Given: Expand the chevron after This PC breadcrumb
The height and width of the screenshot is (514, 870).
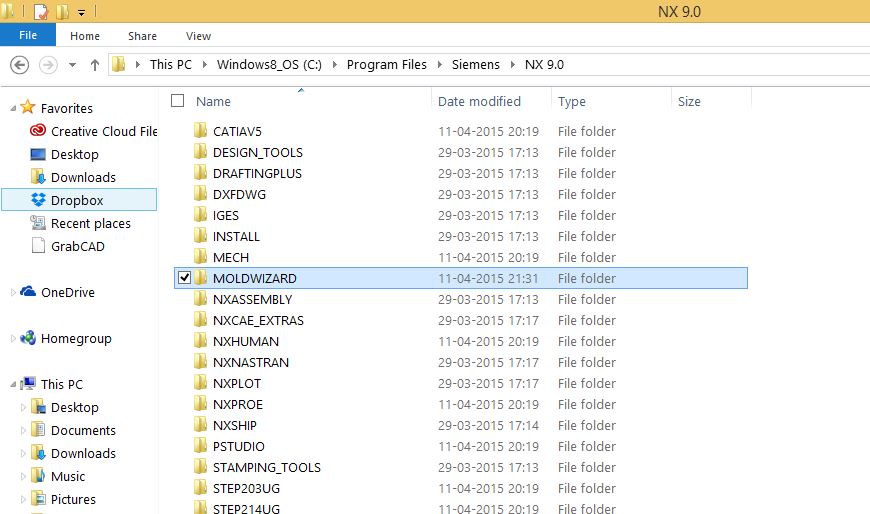Looking at the screenshot, I should (205, 64).
